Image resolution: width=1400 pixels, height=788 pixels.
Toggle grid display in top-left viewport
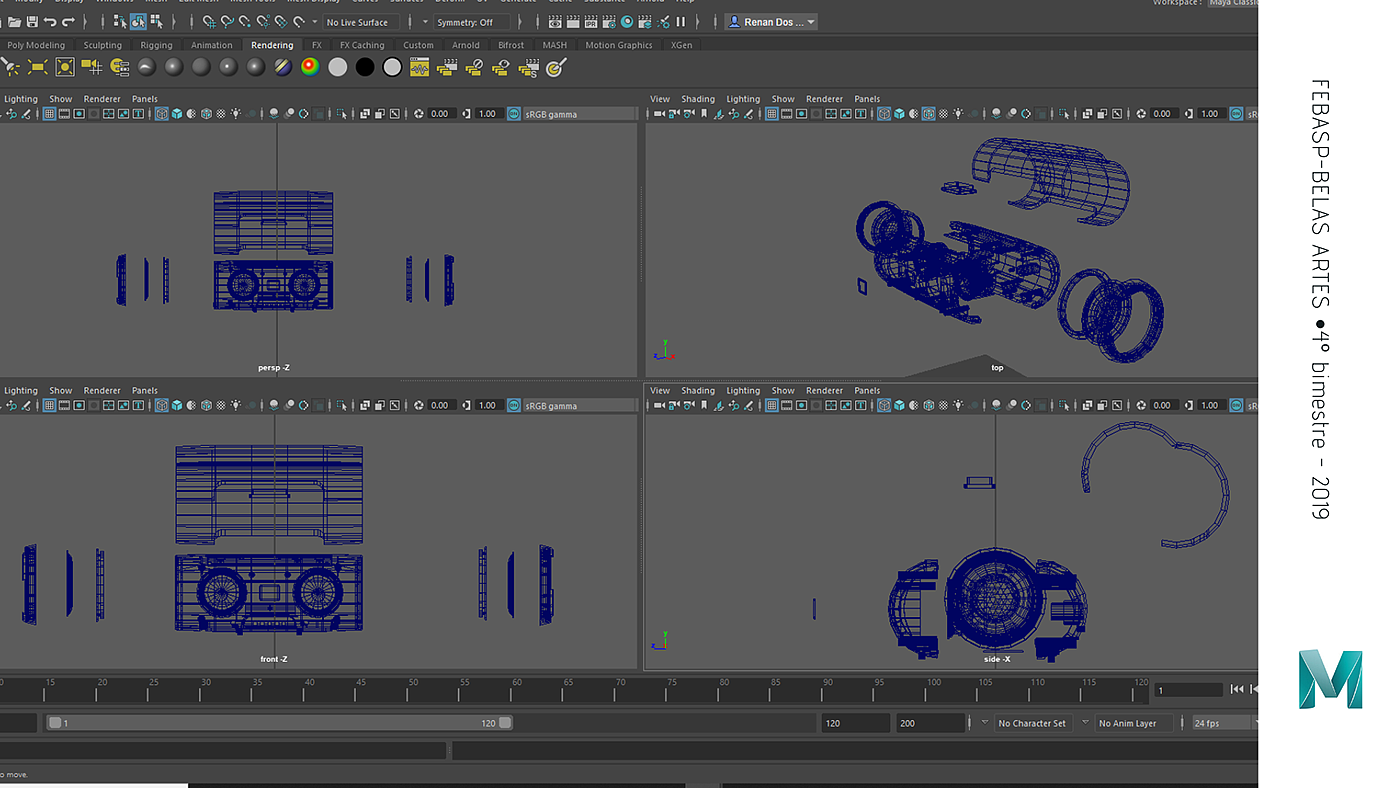pos(49,114)
